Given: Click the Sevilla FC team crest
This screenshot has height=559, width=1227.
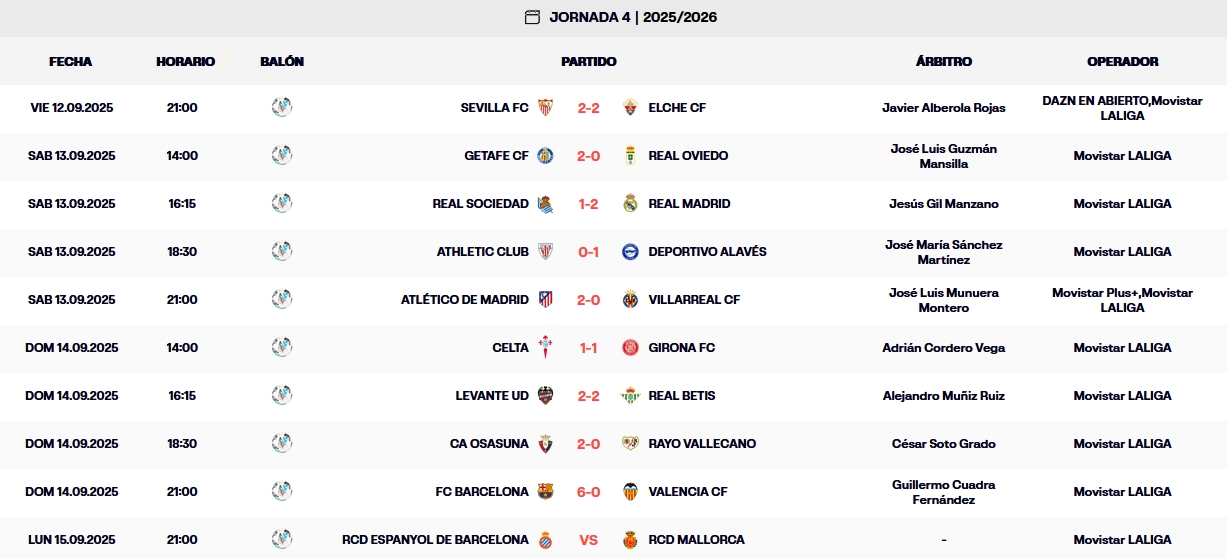Looking at the screenshot, I should [545, 108].
